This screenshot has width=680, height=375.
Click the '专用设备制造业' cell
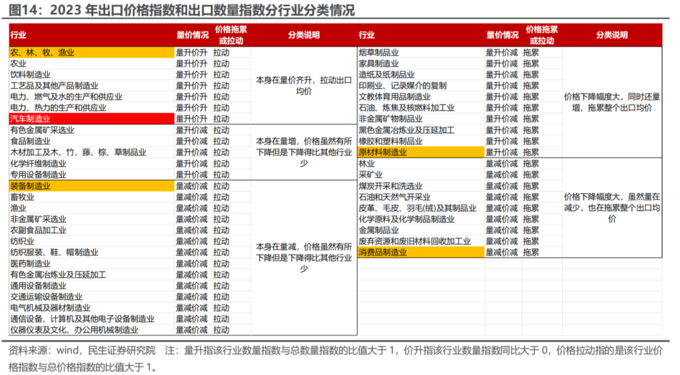coord(38,175)
